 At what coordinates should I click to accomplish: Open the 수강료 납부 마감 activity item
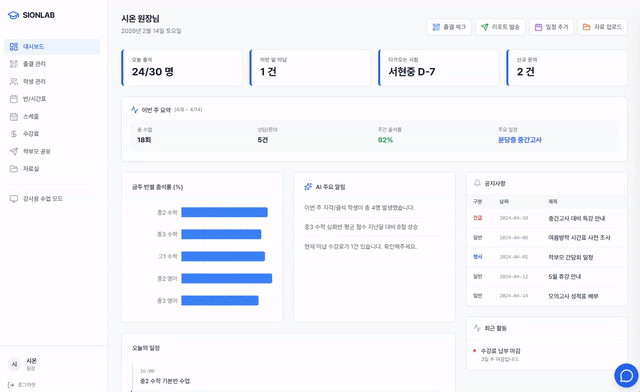547,354
